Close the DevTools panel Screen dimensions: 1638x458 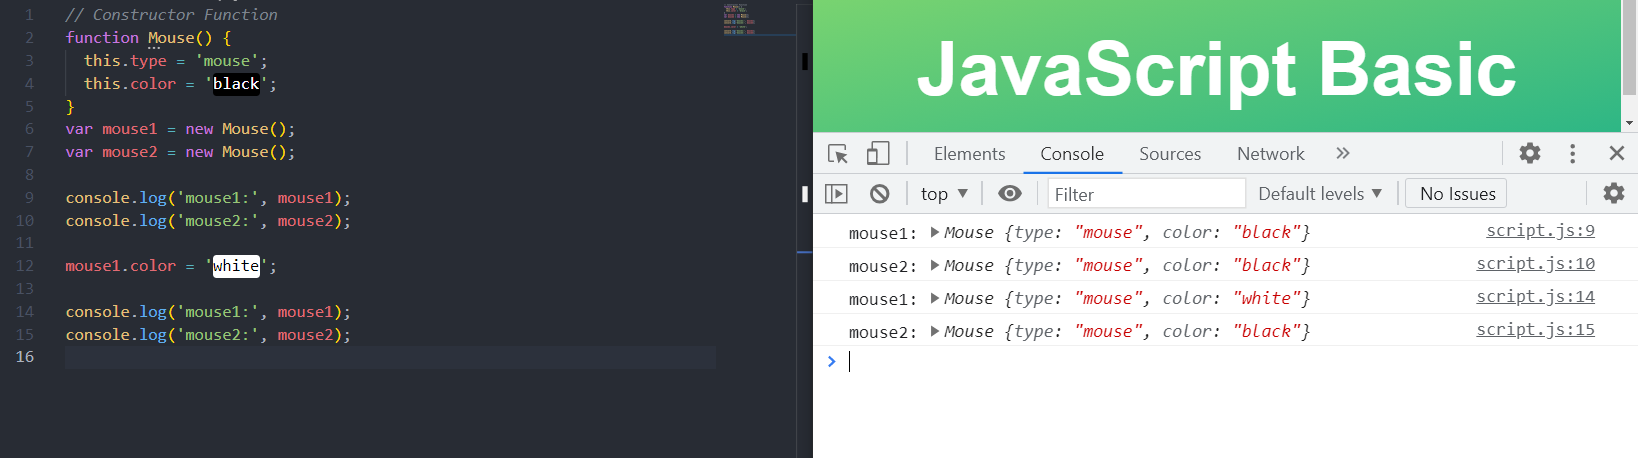[1617, 153]
